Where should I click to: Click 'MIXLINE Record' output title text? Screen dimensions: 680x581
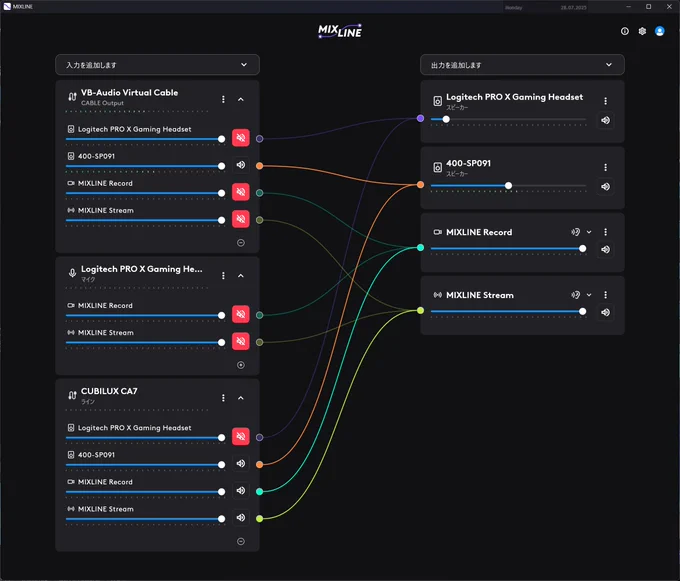[x=479, y=232]
